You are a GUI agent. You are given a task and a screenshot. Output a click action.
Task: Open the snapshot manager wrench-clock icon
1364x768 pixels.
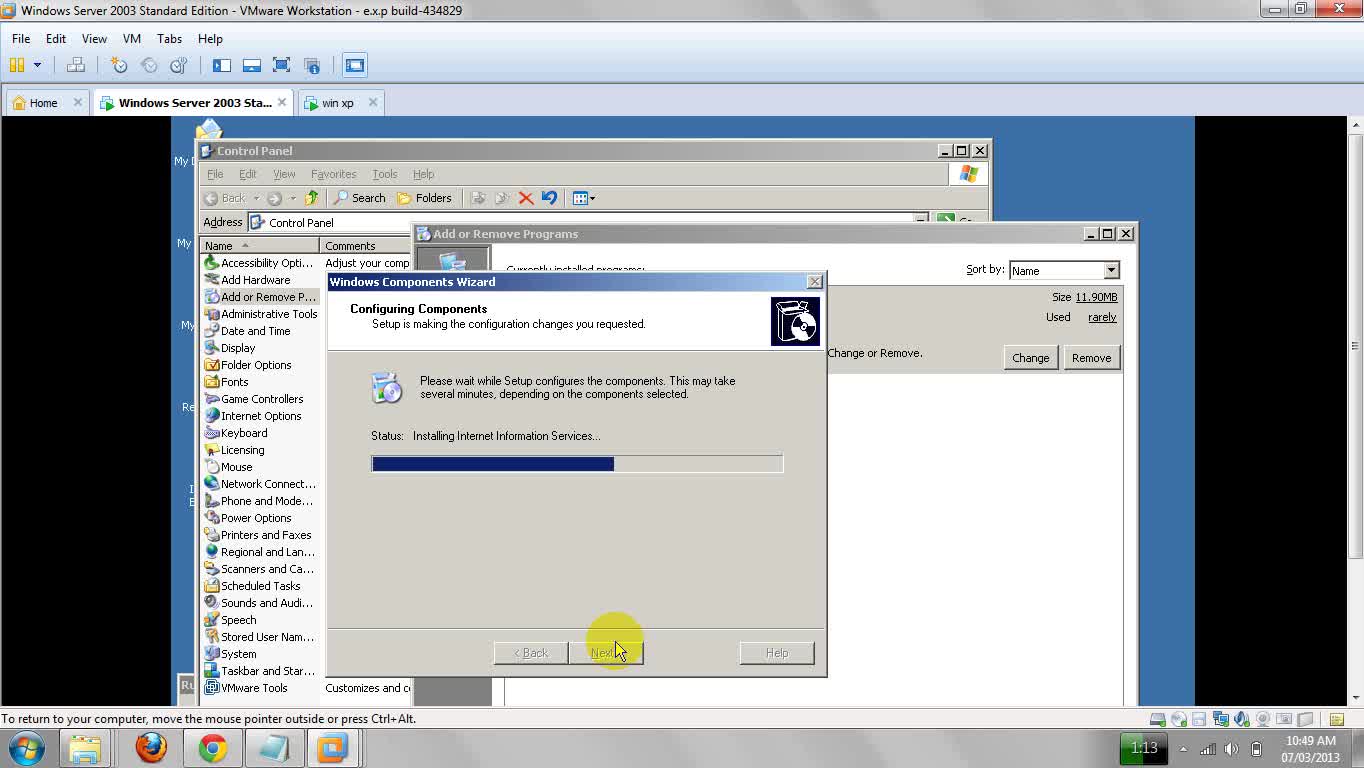point(179,65)
